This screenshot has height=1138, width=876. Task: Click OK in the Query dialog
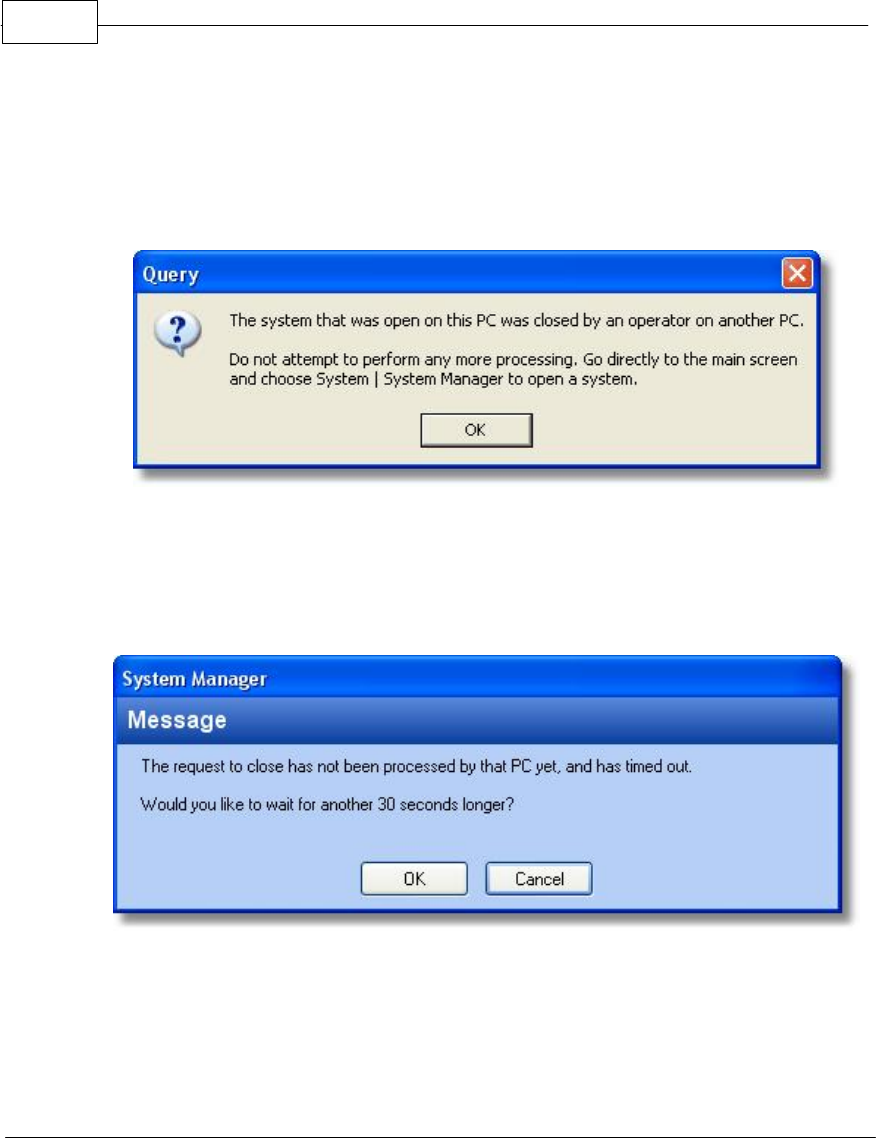[476, 430]
